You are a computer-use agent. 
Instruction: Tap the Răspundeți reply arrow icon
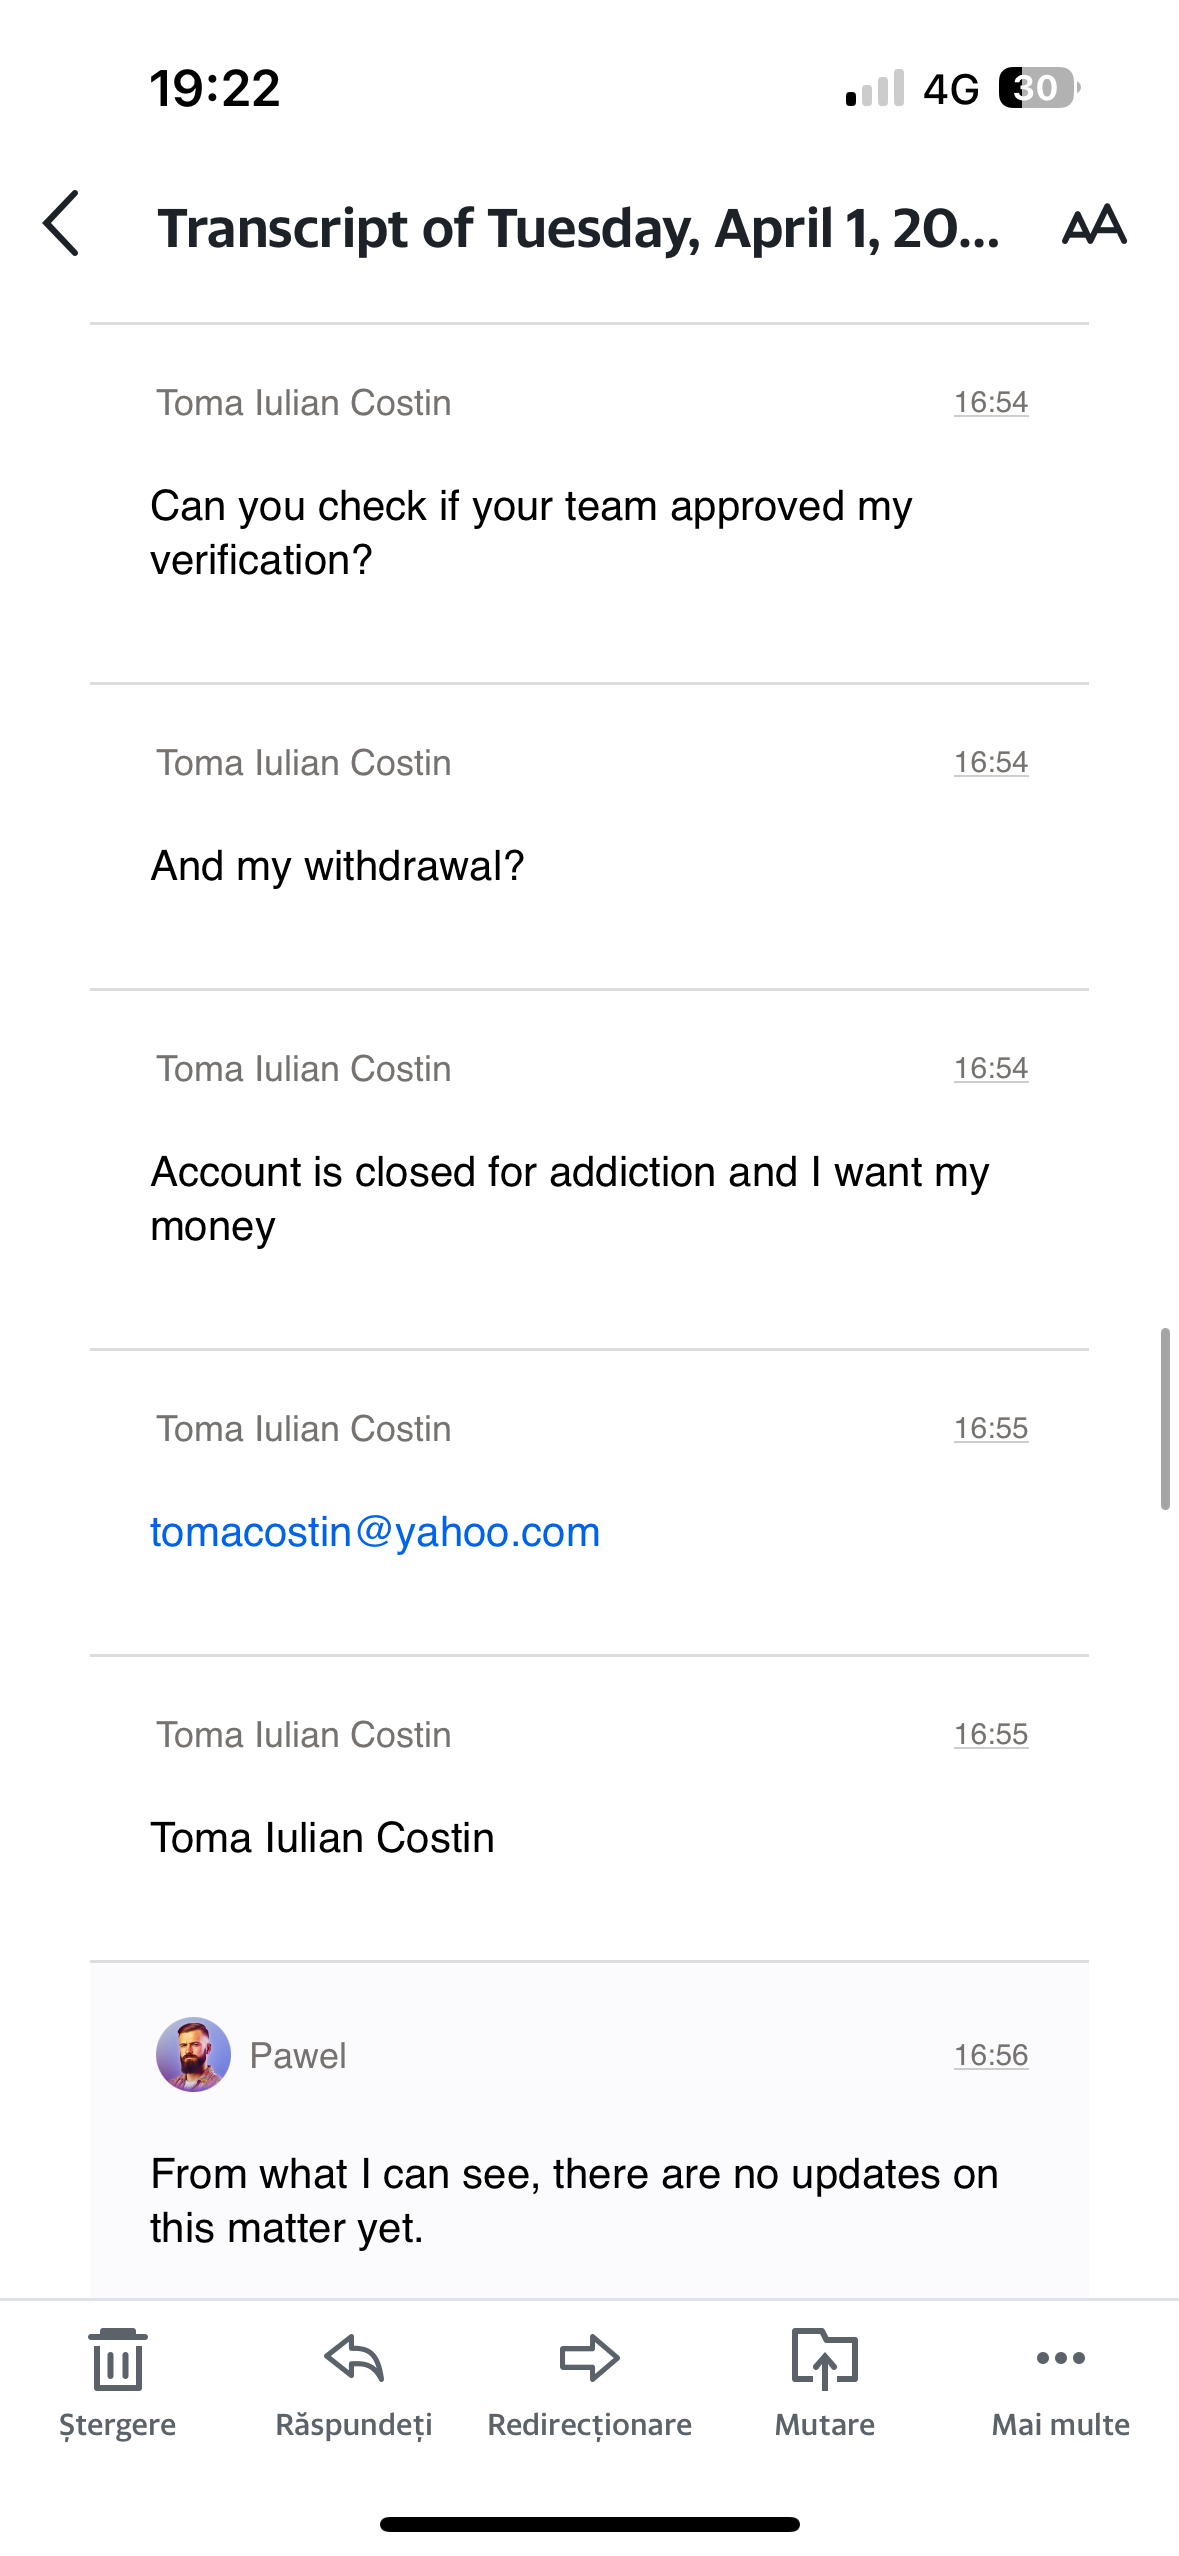tap(354, 2360)
